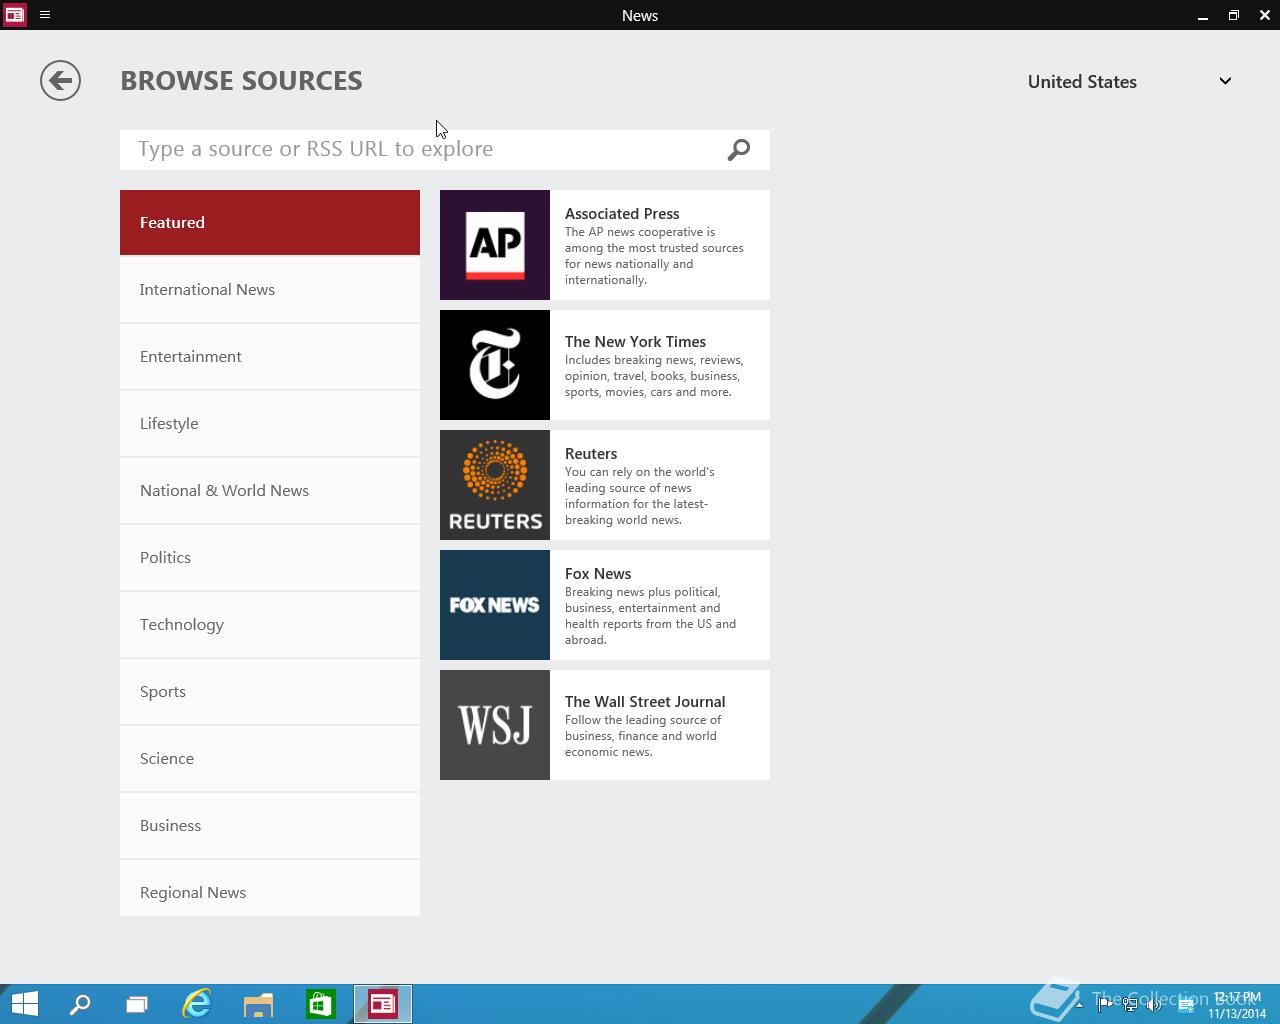This screenshot has width=1280, height=1024.
Task: Select the Politics category
Action: tap(270, 558)
